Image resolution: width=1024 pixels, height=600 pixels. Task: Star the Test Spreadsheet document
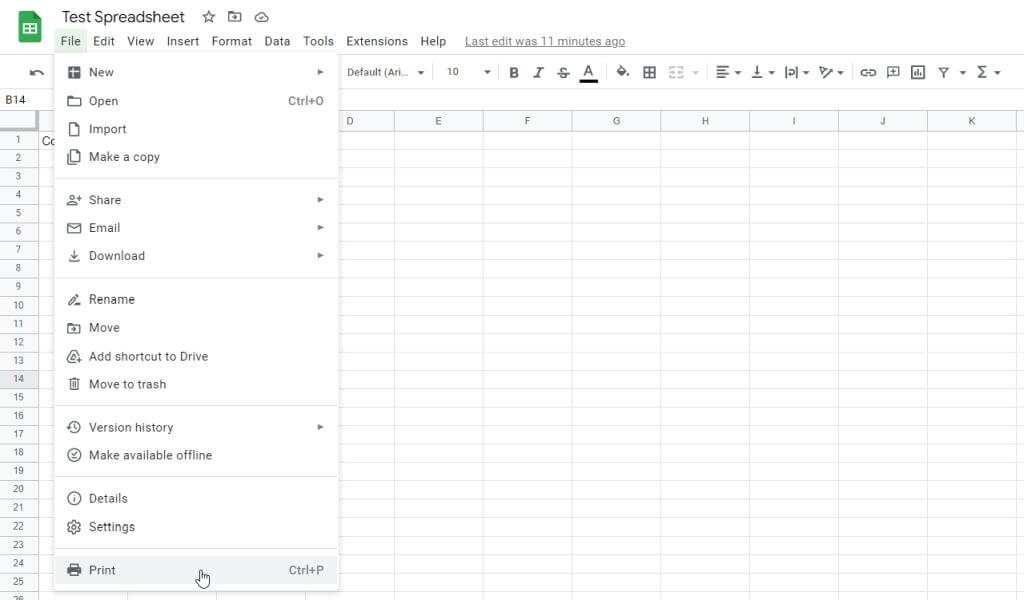click(208, 17)
